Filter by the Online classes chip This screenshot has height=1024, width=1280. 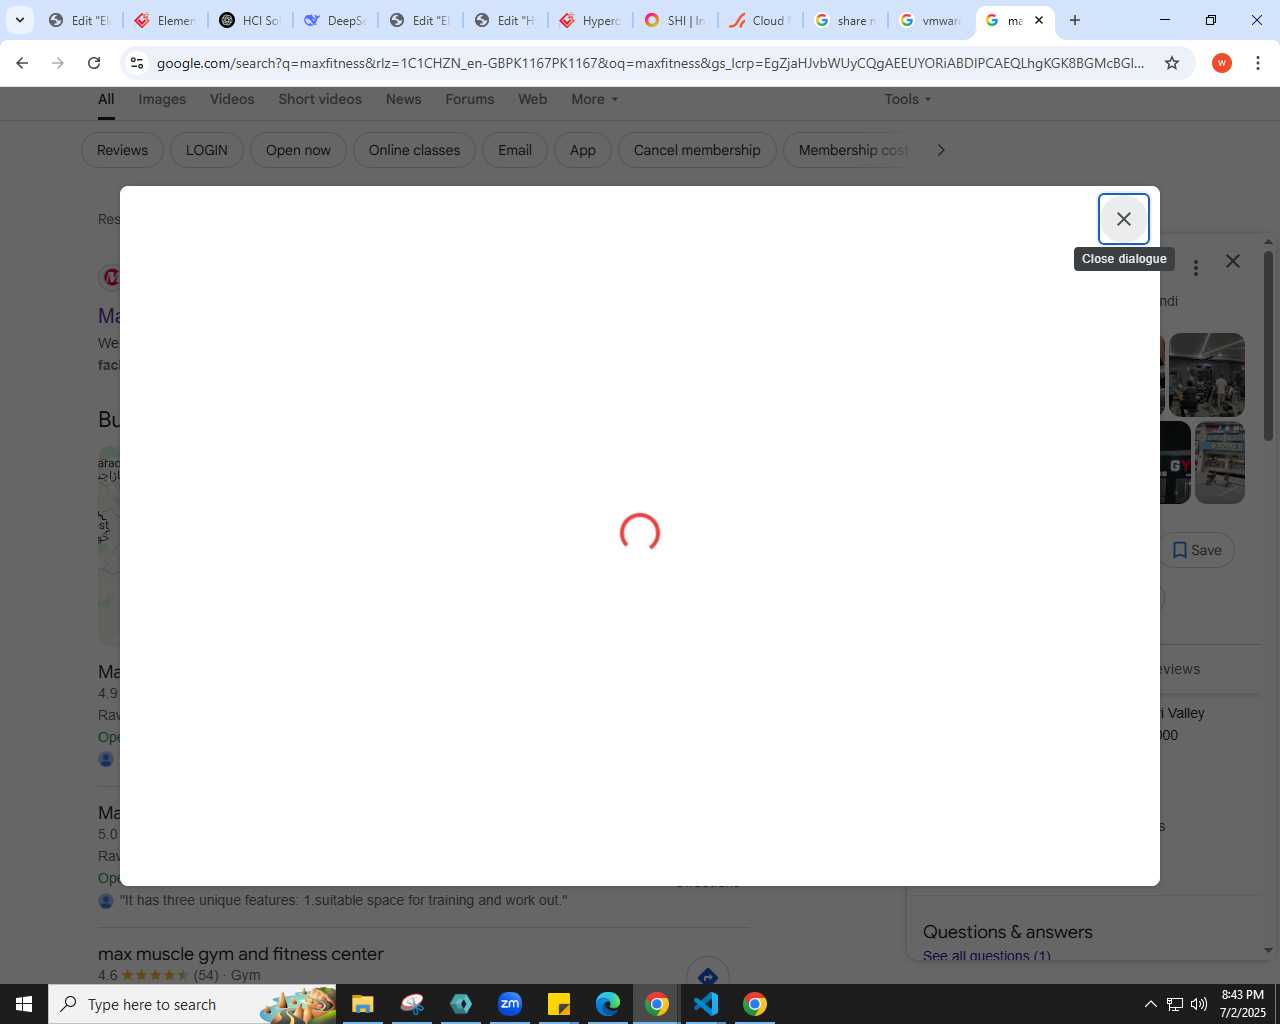pos(414,150)
